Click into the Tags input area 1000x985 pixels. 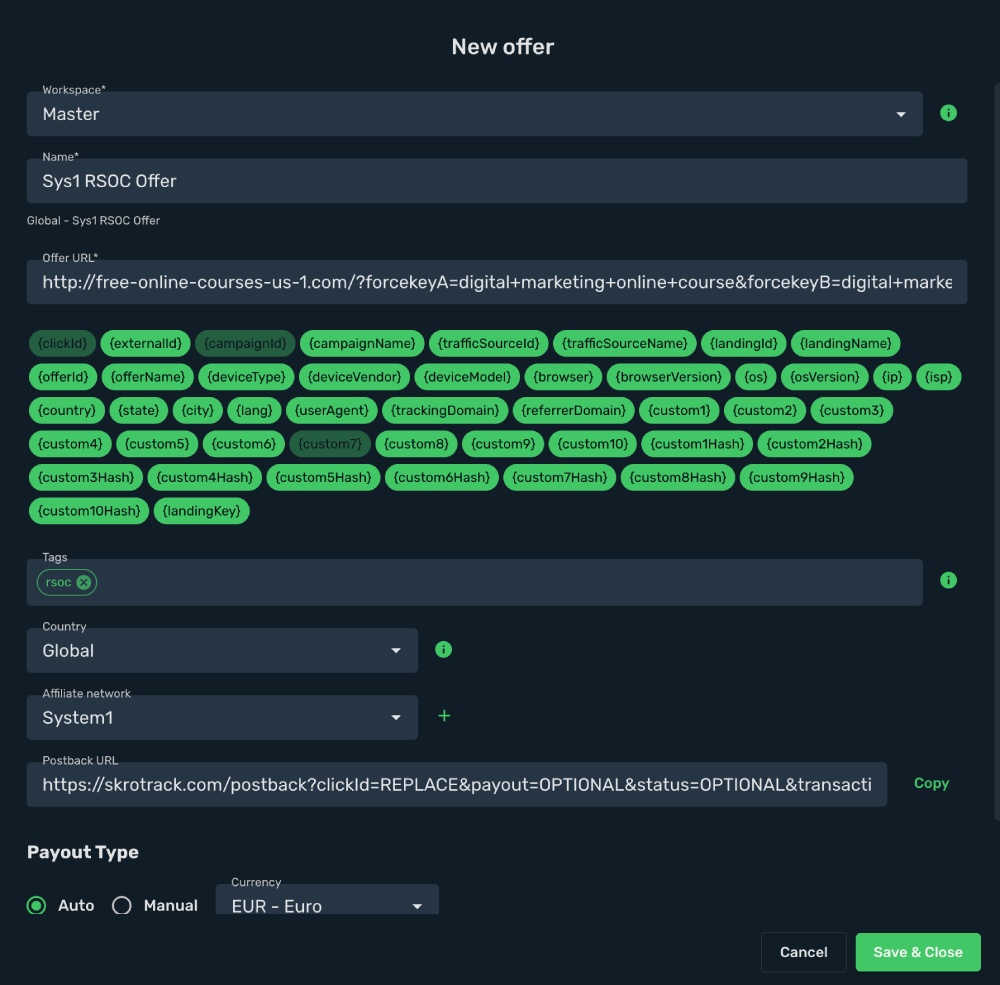pyautogui.click(x=474, y=582)
